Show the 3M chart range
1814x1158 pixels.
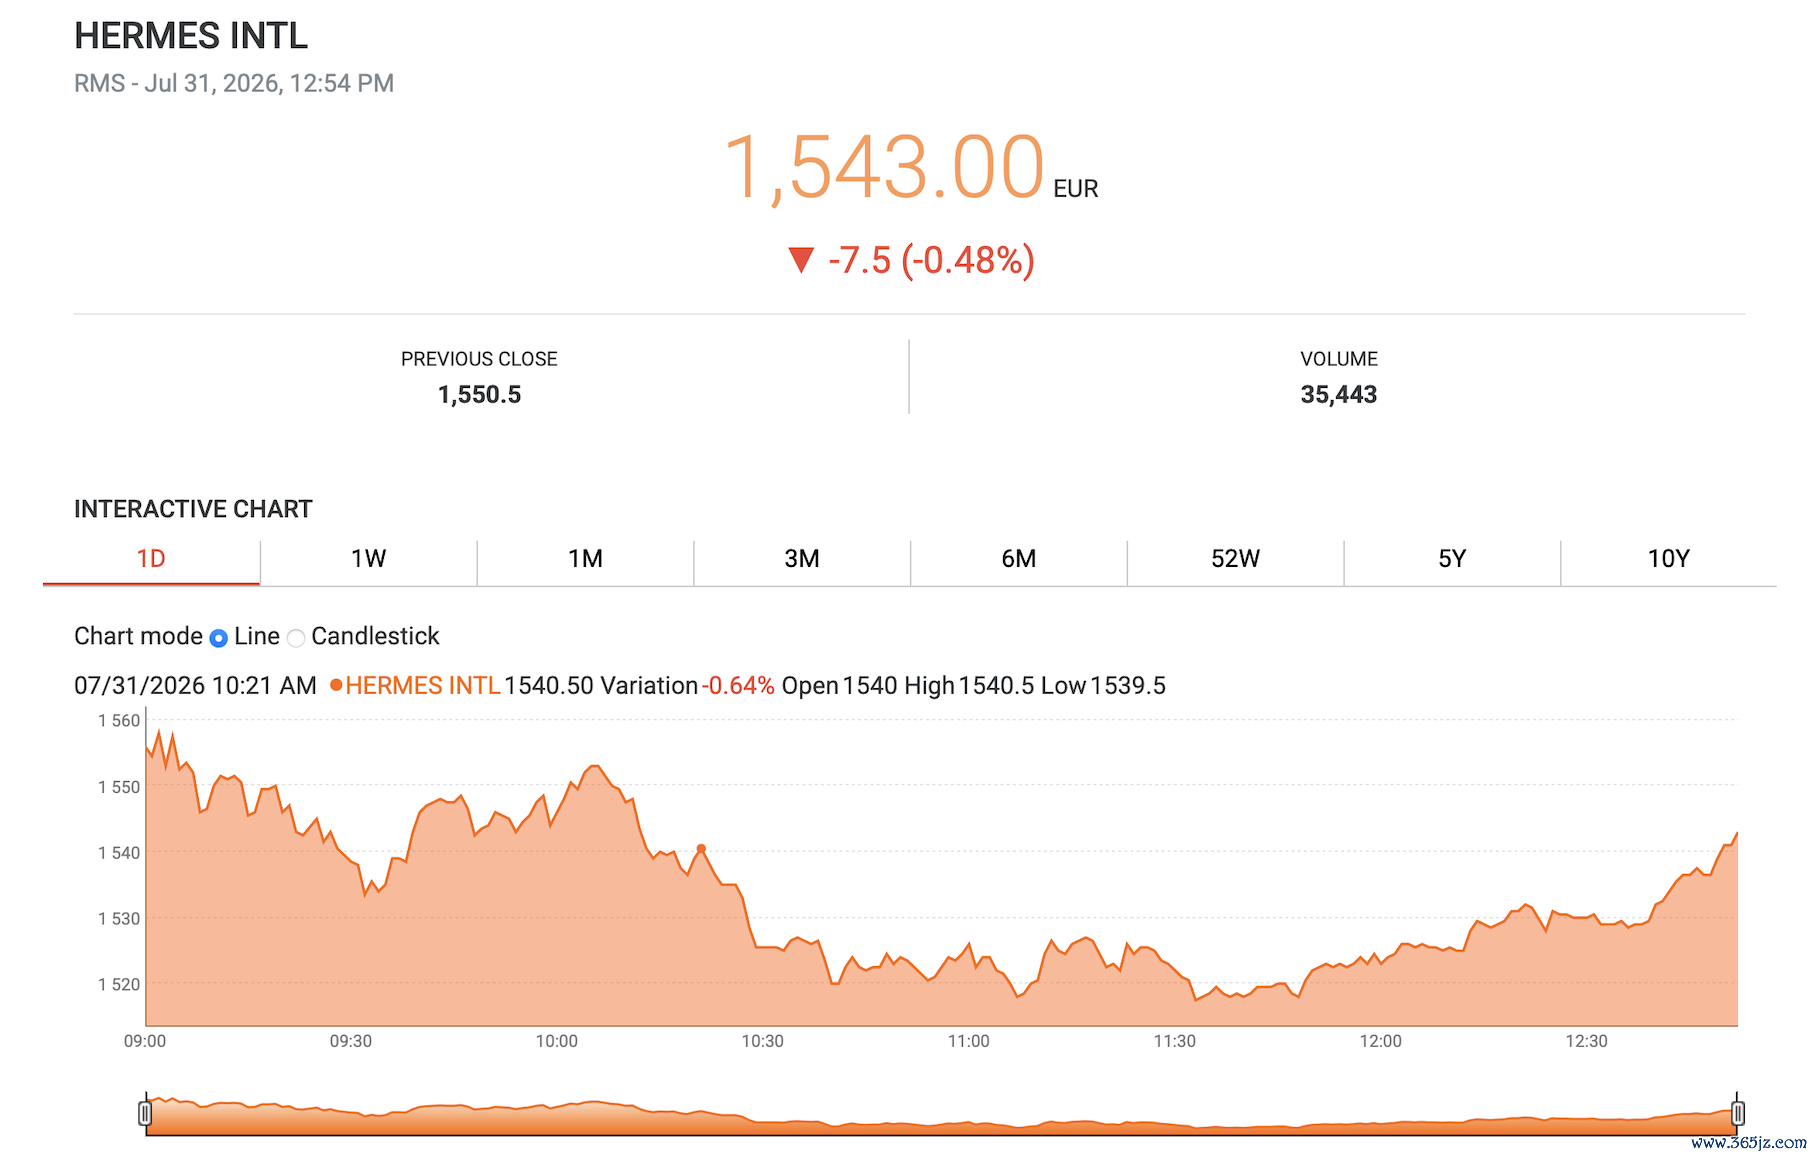802,559
